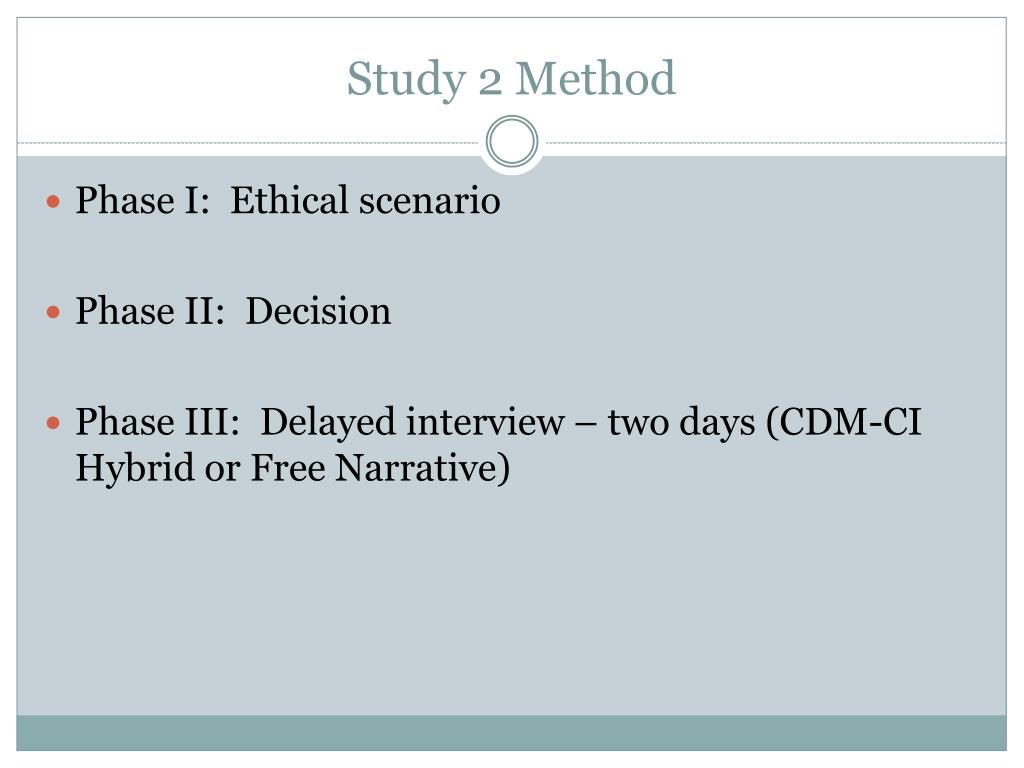
Task: Click the 'Phase II:' label
Action: 150,311
